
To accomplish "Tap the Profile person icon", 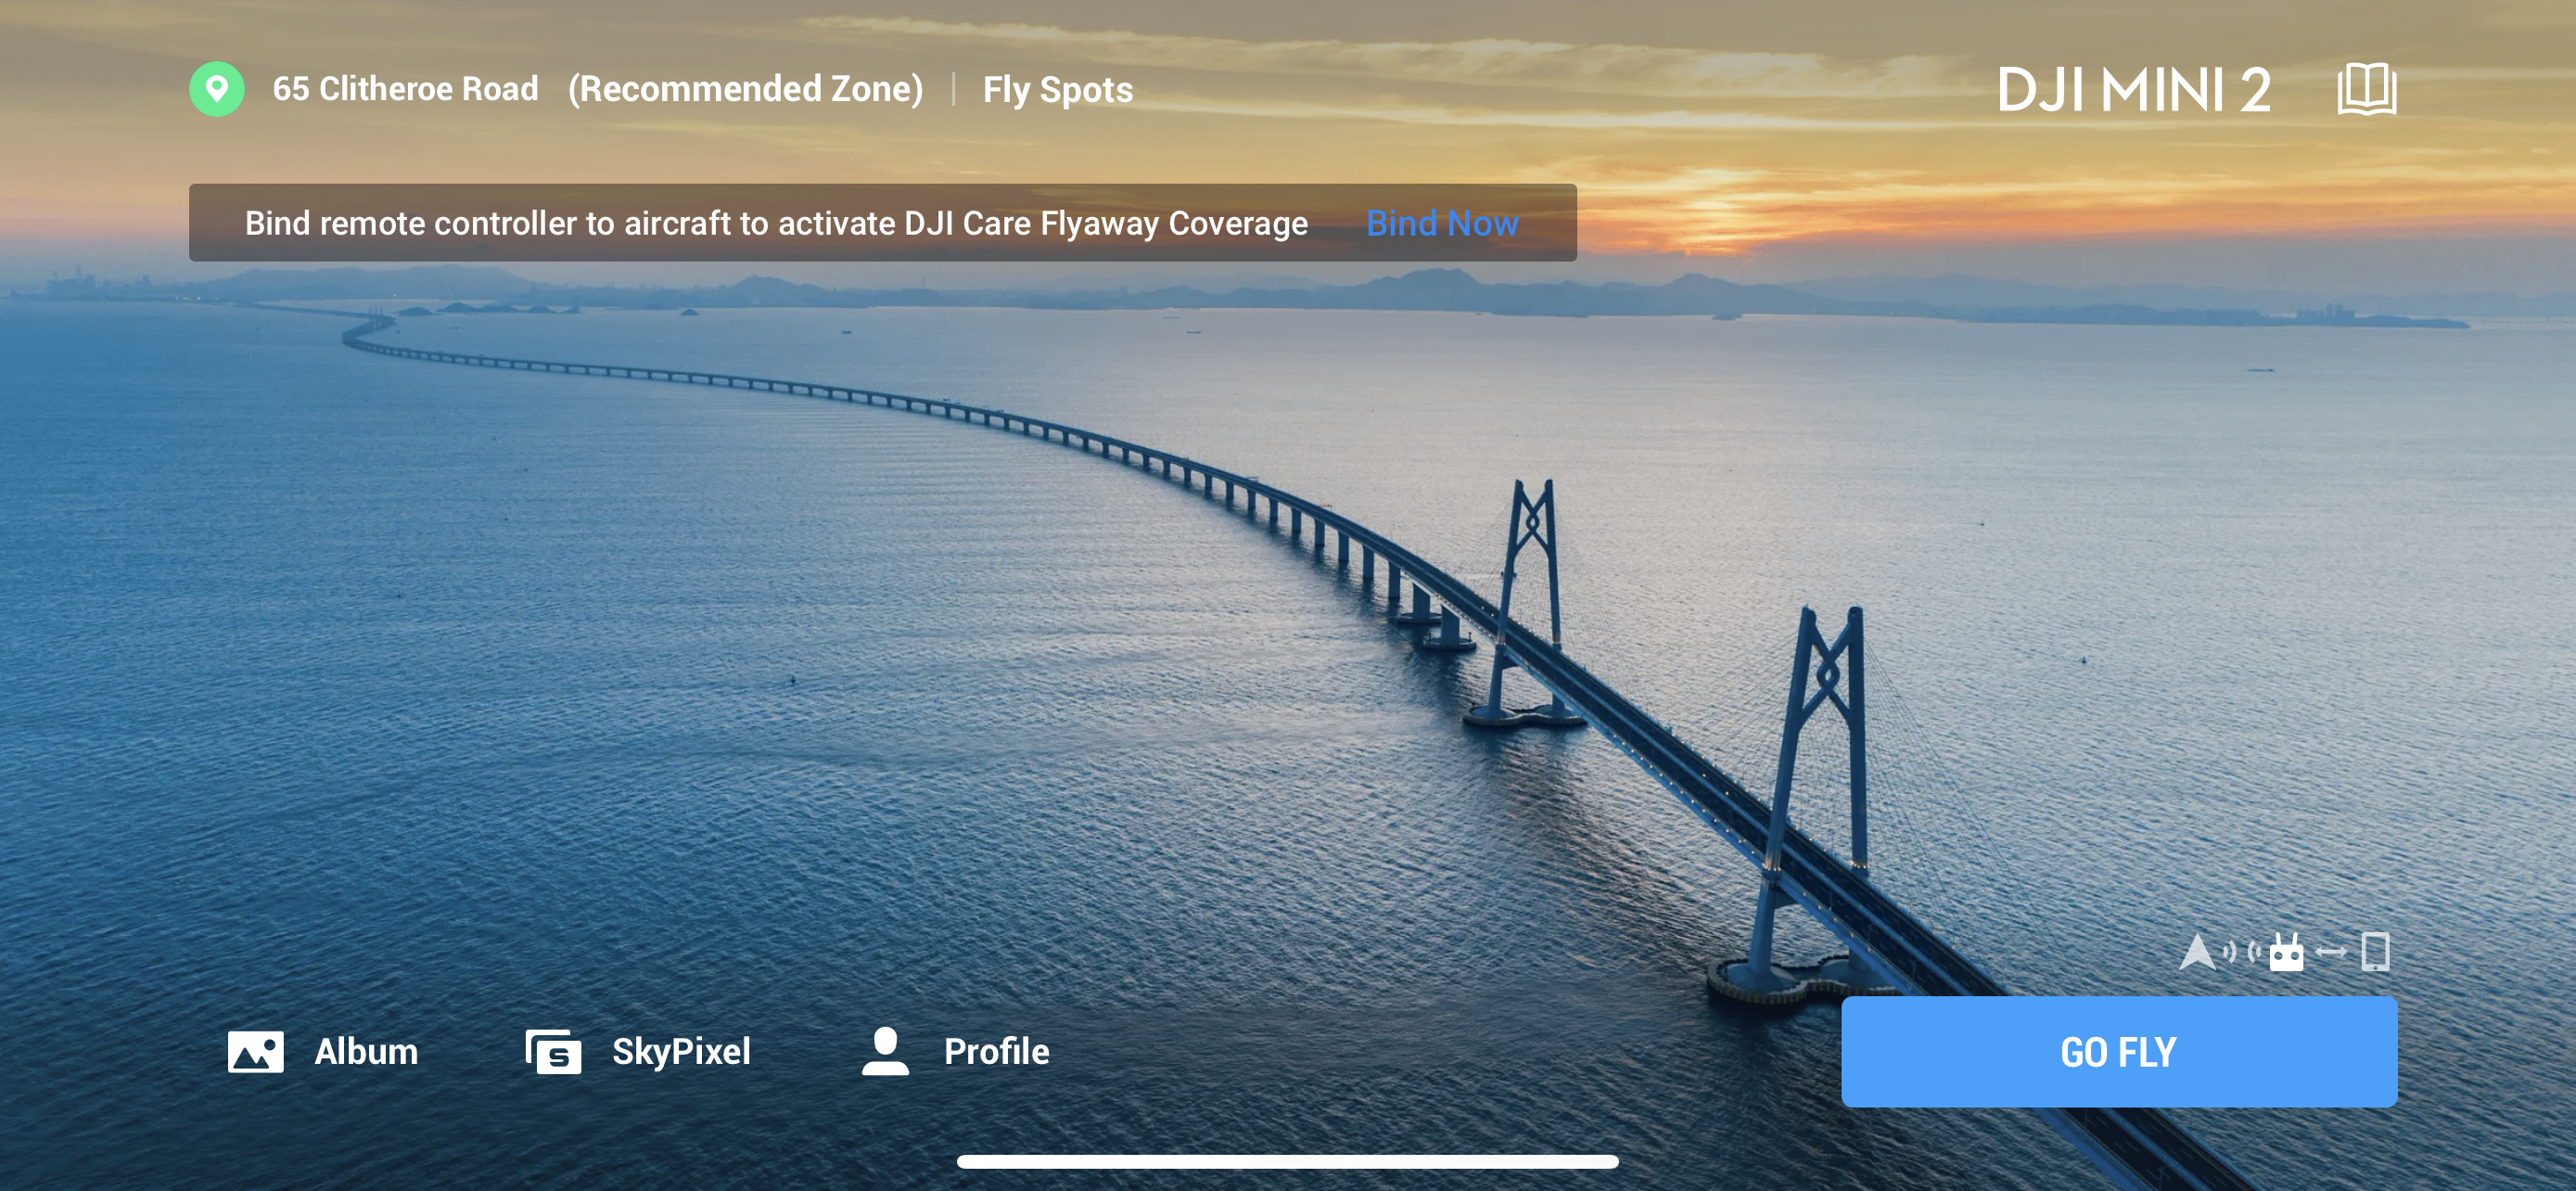I will click(x=885, y=1051).
